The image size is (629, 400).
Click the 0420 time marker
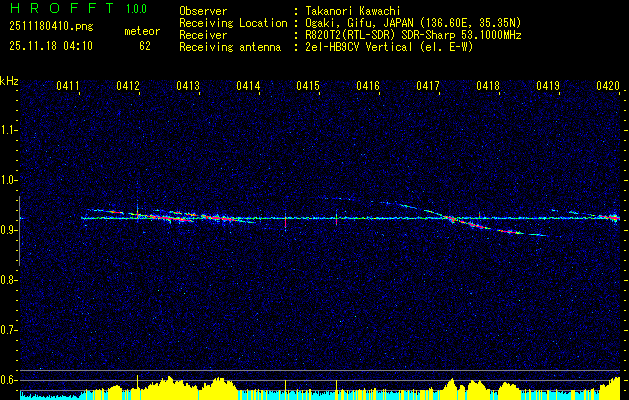[608, 85]
